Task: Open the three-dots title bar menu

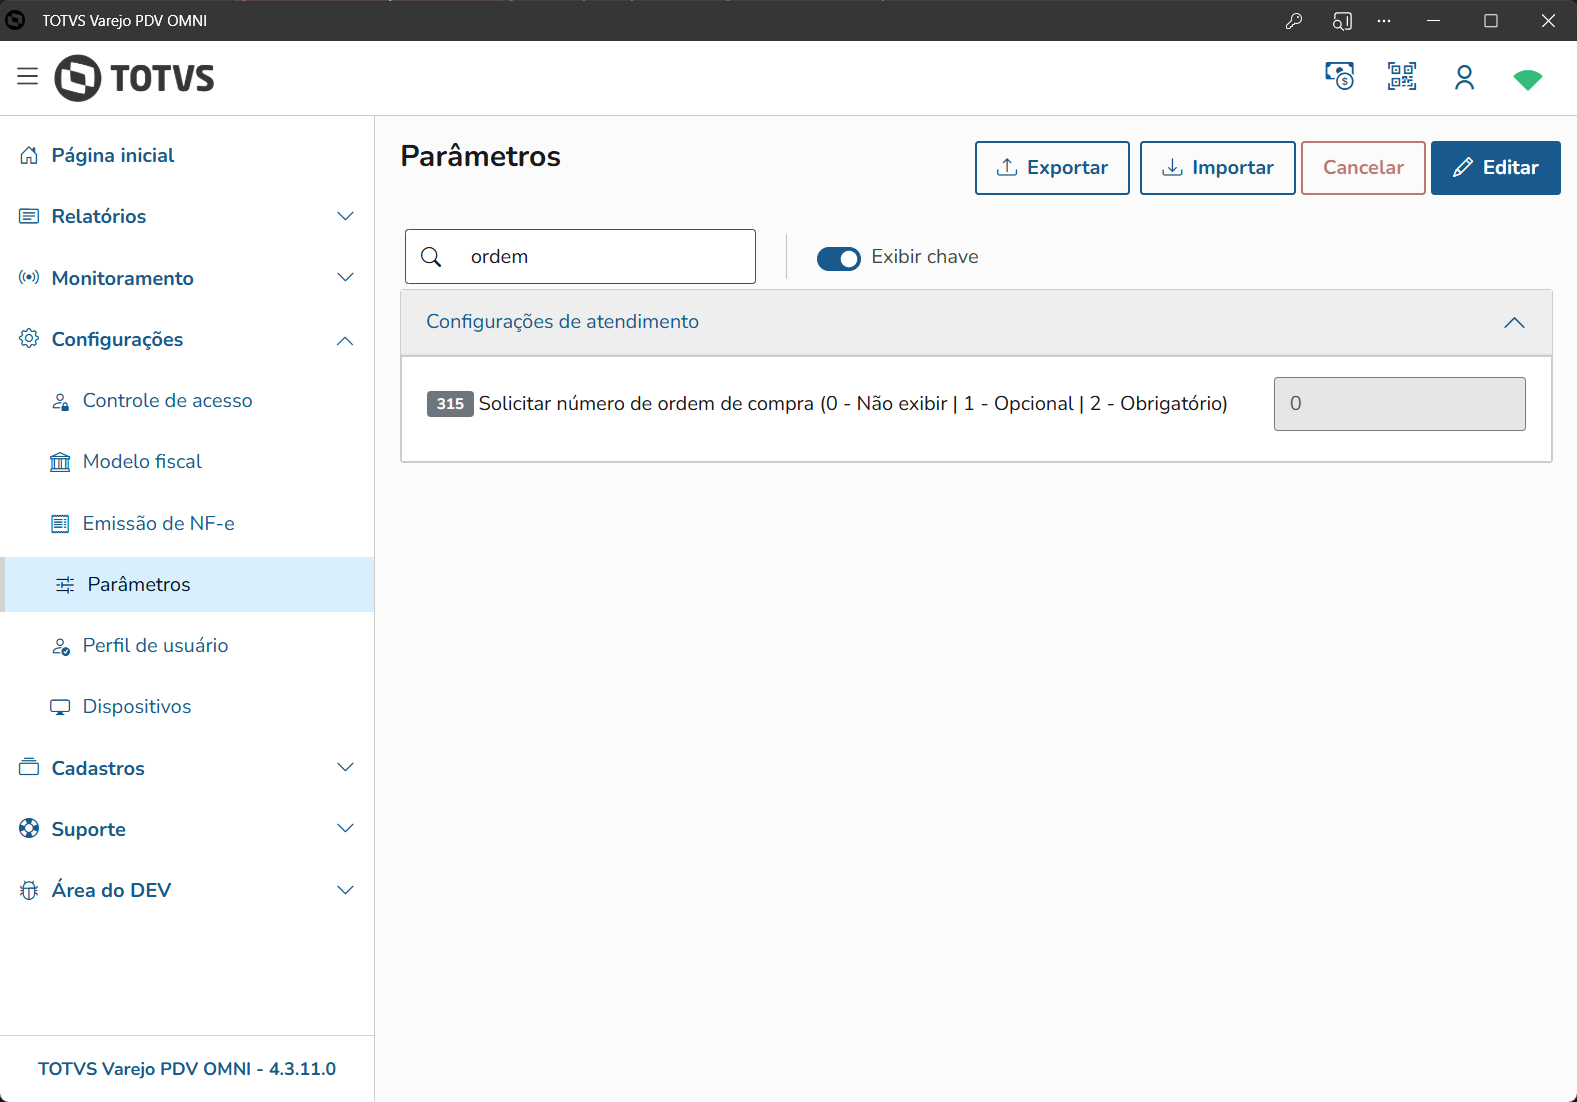Action: [x=1384, y=21]
